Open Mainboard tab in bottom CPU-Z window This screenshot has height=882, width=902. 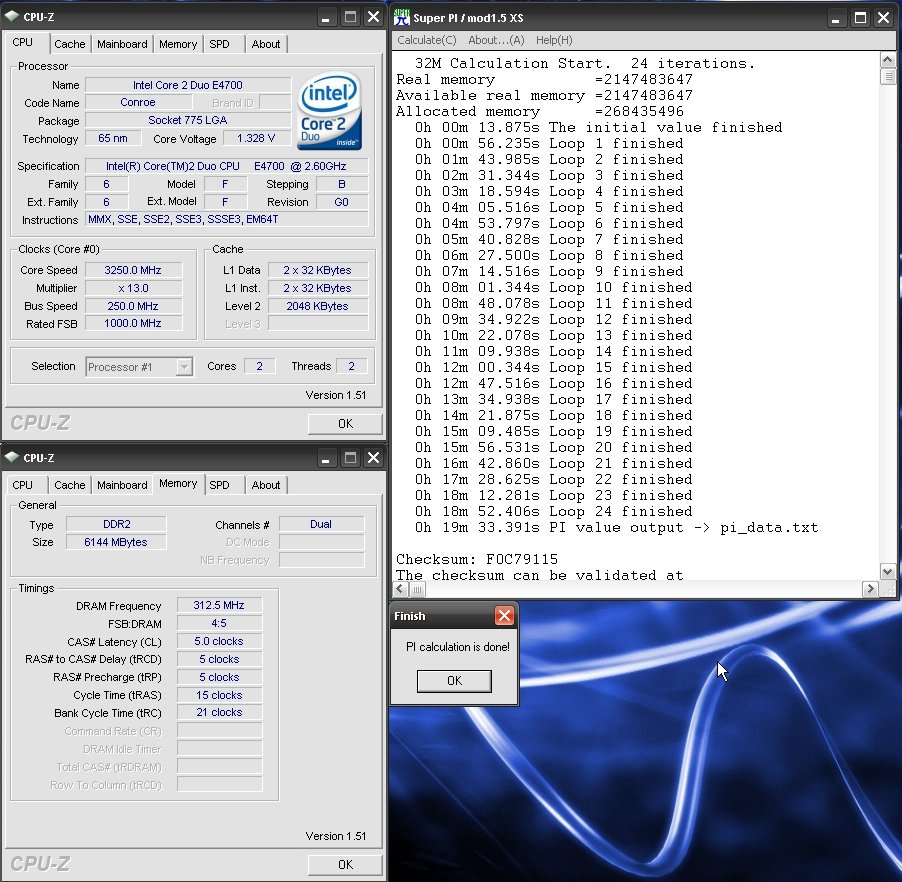point(122,485)
